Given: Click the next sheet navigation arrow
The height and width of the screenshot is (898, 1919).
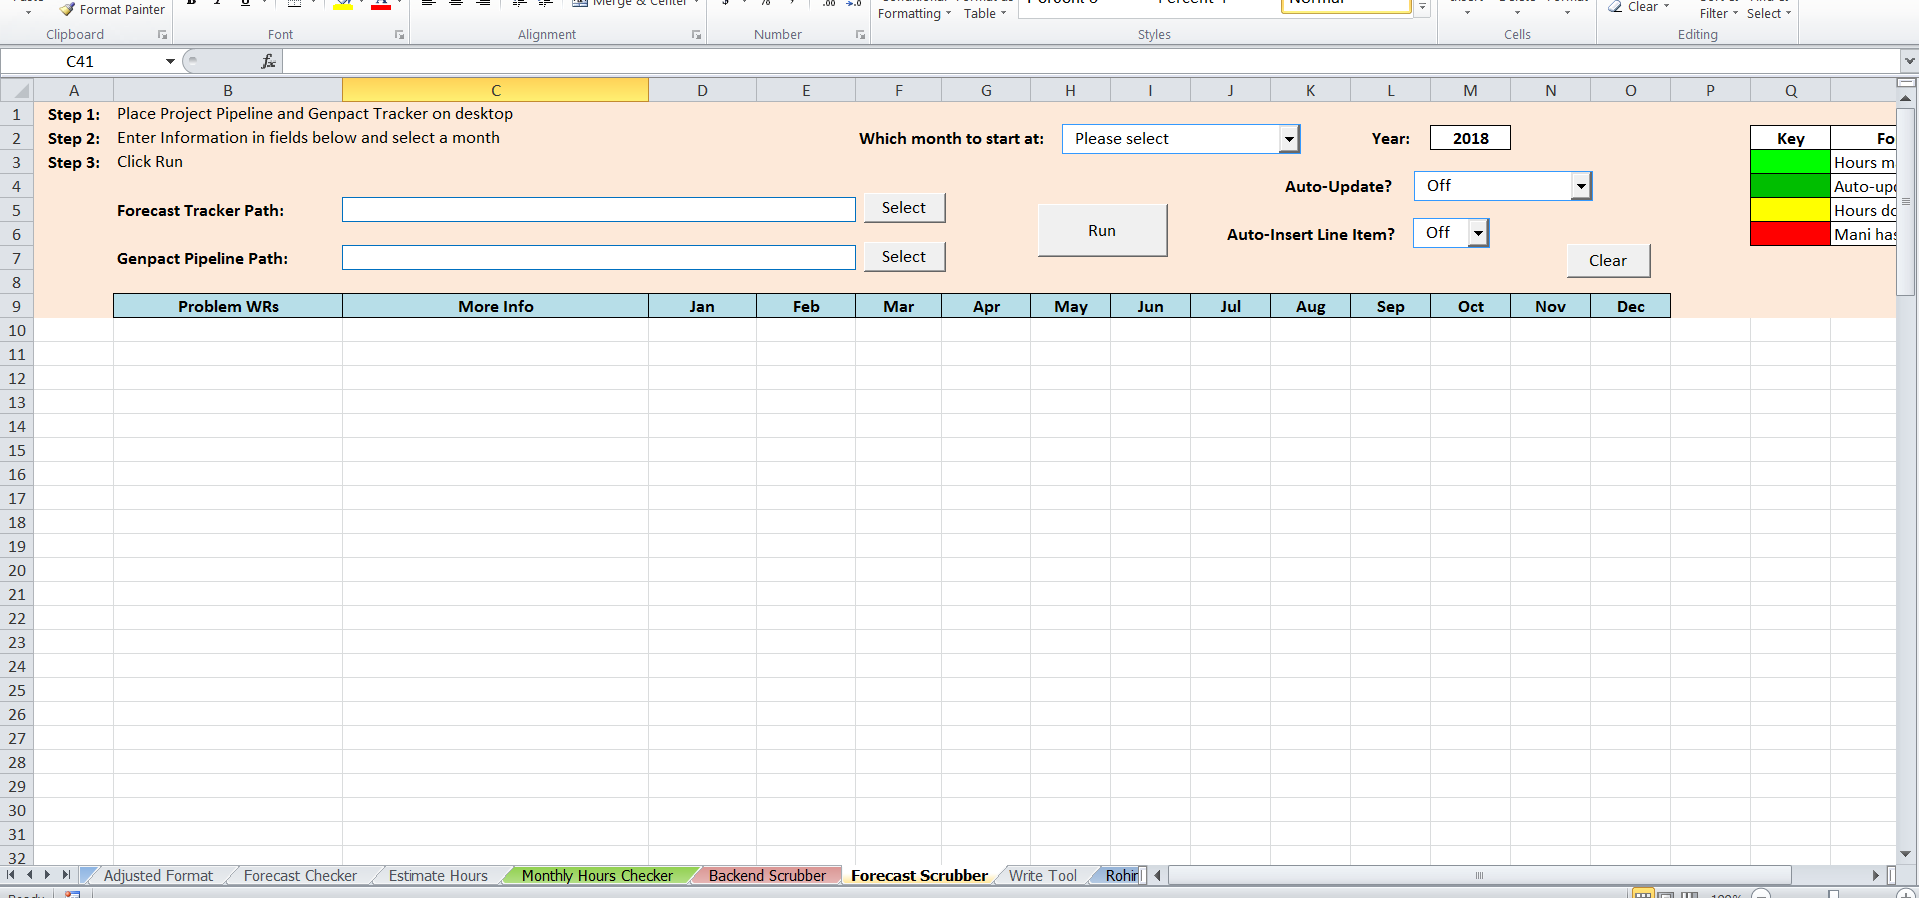Looking at the screenshot, I should (47, 875).
